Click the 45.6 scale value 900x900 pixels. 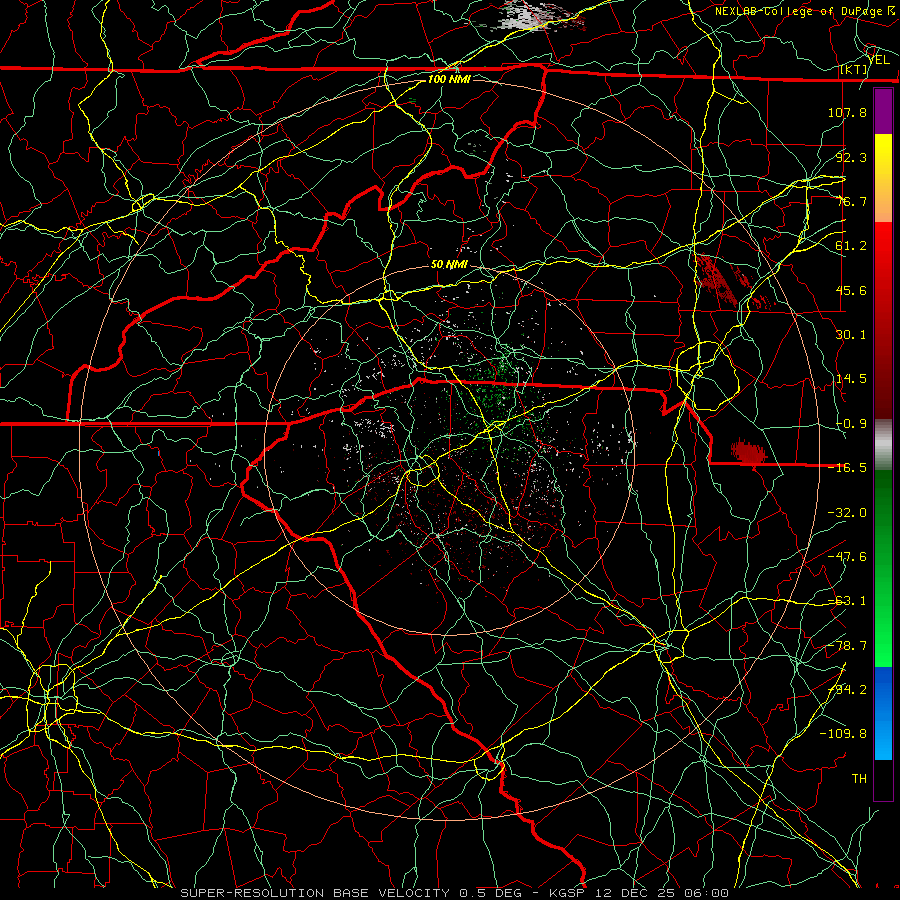[851, 290]
